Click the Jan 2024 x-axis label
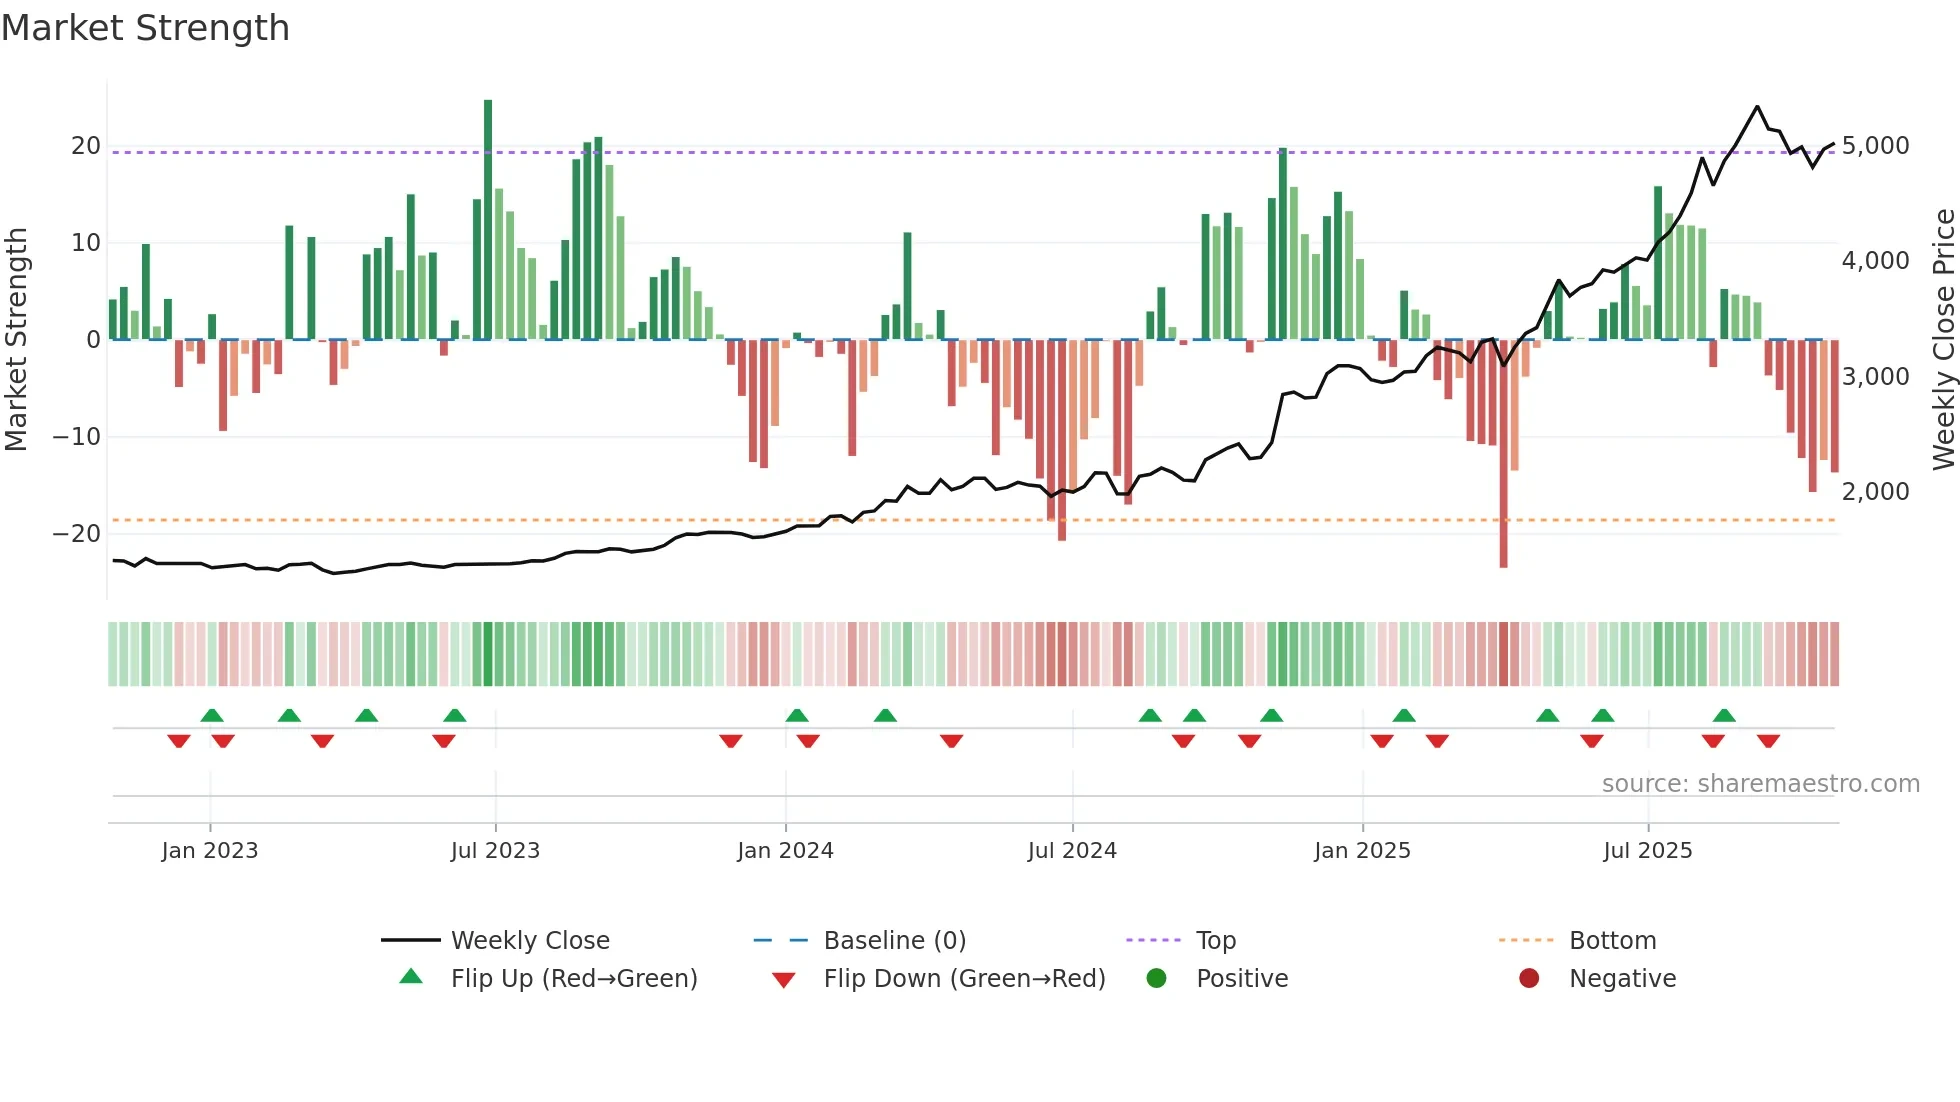This screenshot has height=1102, width=1960. coord(785,850)
